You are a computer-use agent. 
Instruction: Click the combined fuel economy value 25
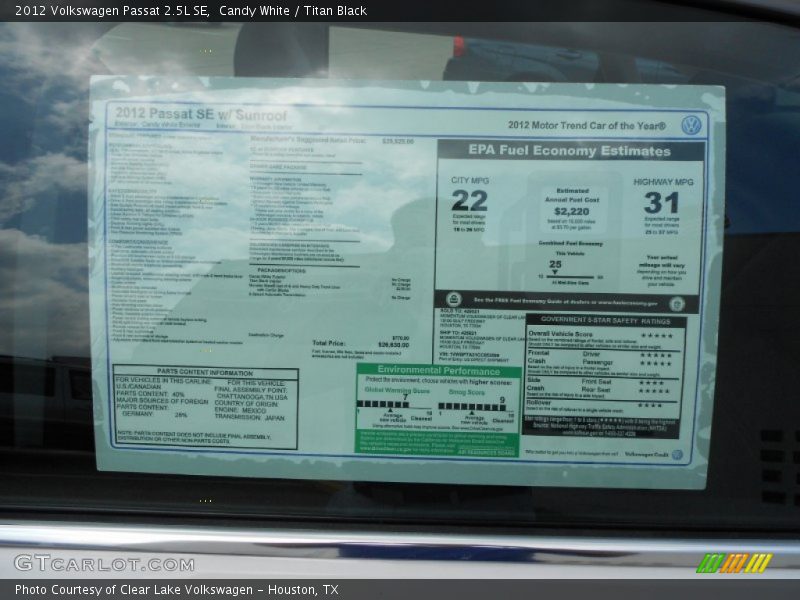(x=555, y=264)
